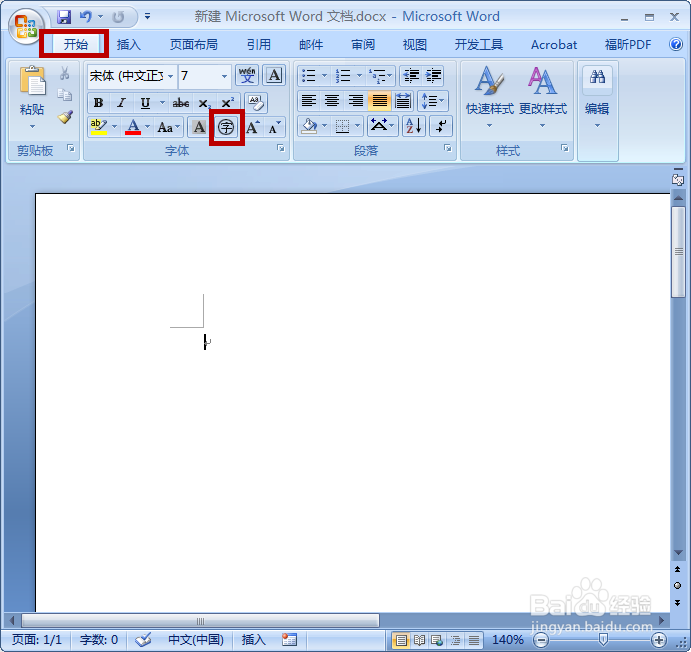This screenshot has height=652, width=691.
Task: Click the Shrink Font icon
Action: (275, 127)
